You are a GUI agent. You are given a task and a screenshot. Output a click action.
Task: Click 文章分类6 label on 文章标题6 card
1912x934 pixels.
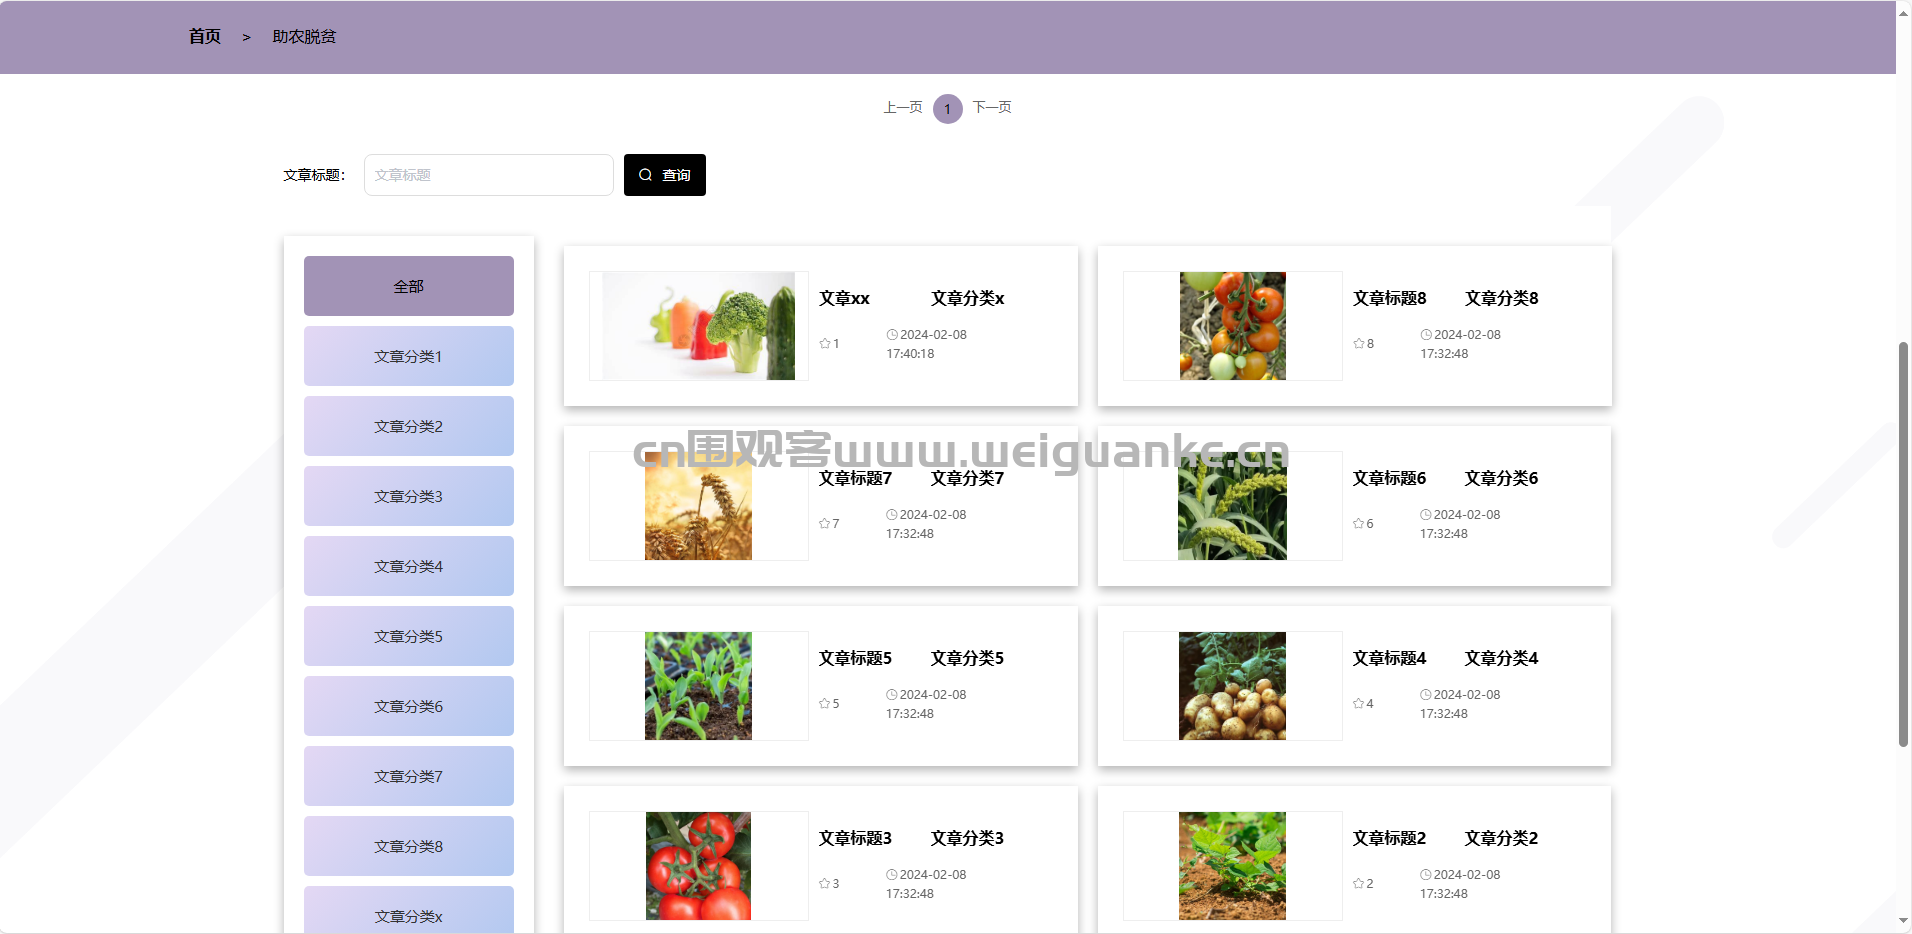click(x=1501, y=478)
